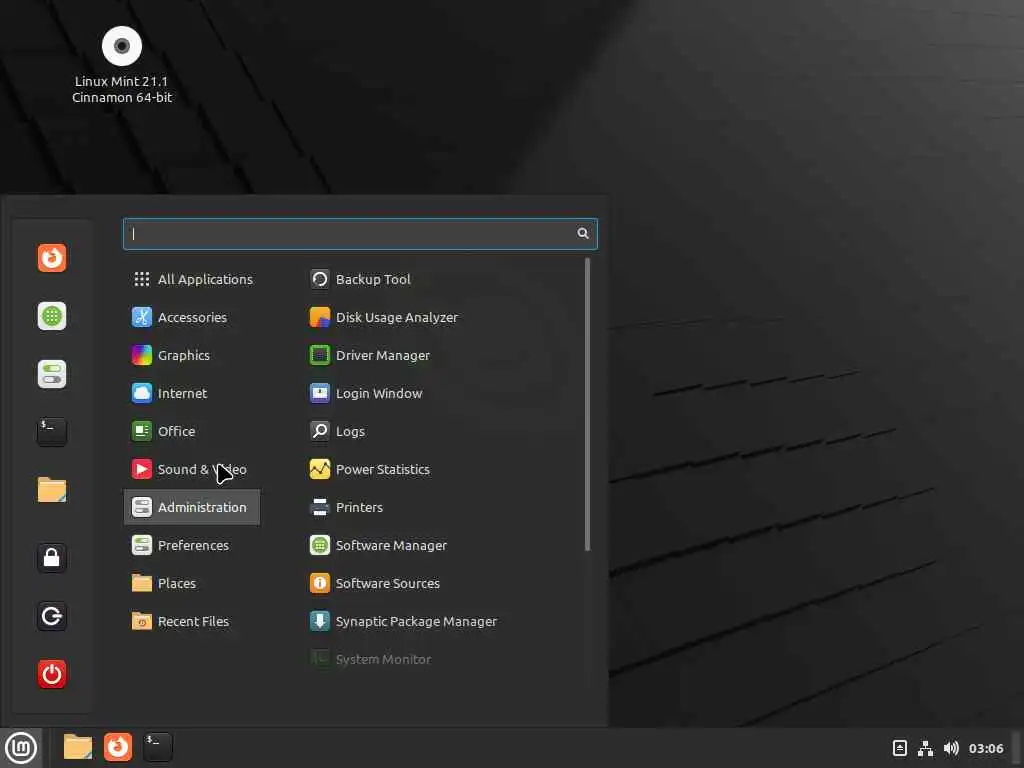Select the Linux Mint 21.1 desktop disc icon
The image size is (1024, 768).
(121, 46)
